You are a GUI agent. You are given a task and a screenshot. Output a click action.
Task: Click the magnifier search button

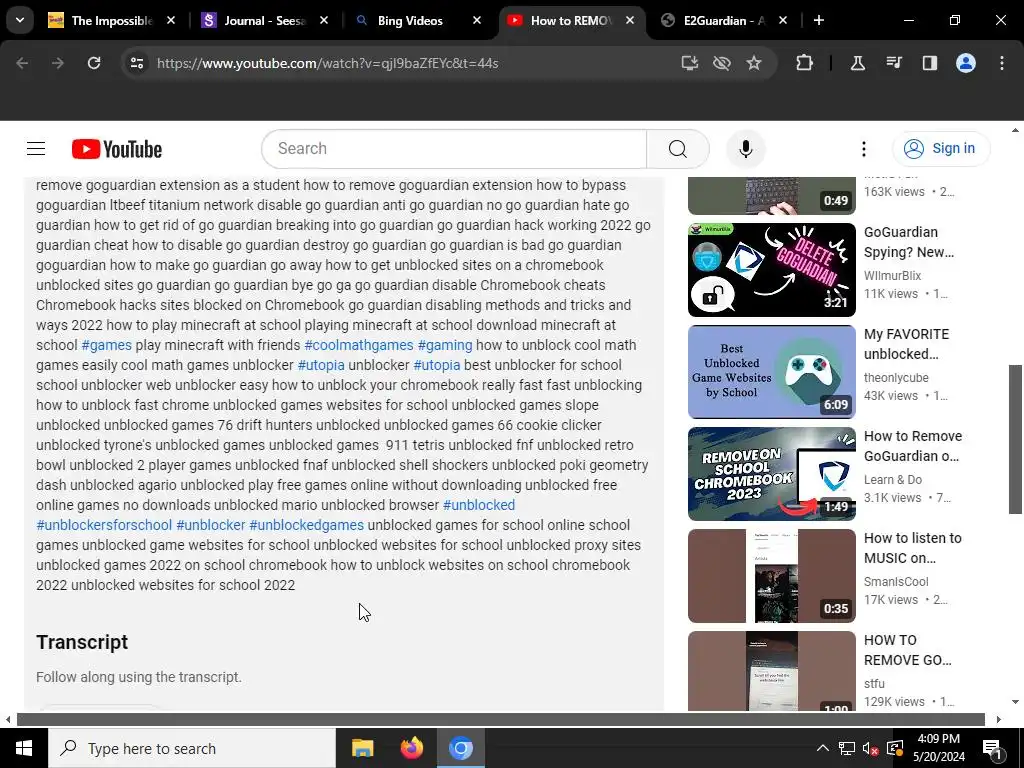tap(678, 149)
